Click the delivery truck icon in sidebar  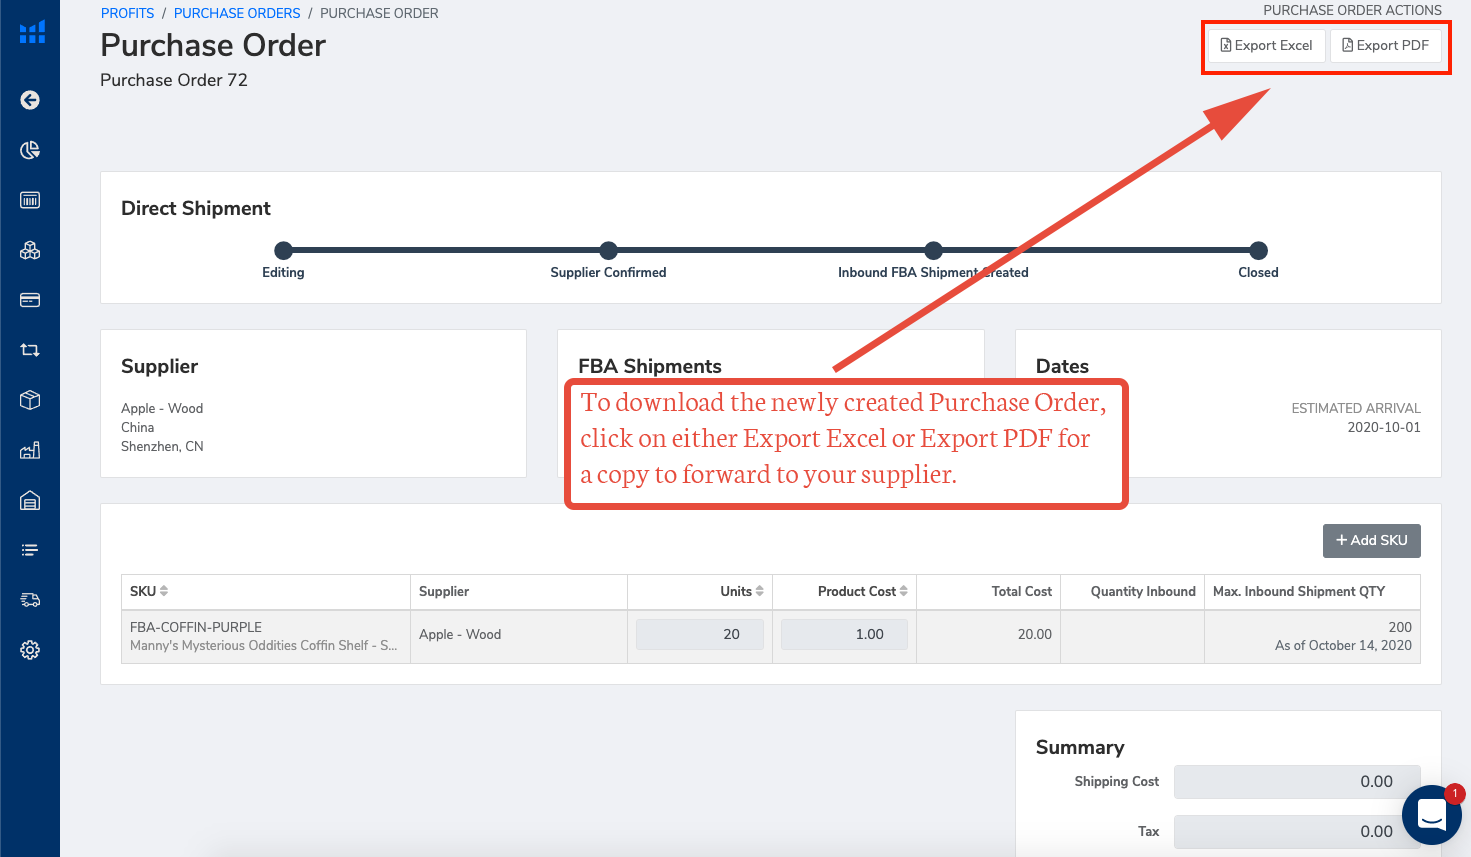30,600
